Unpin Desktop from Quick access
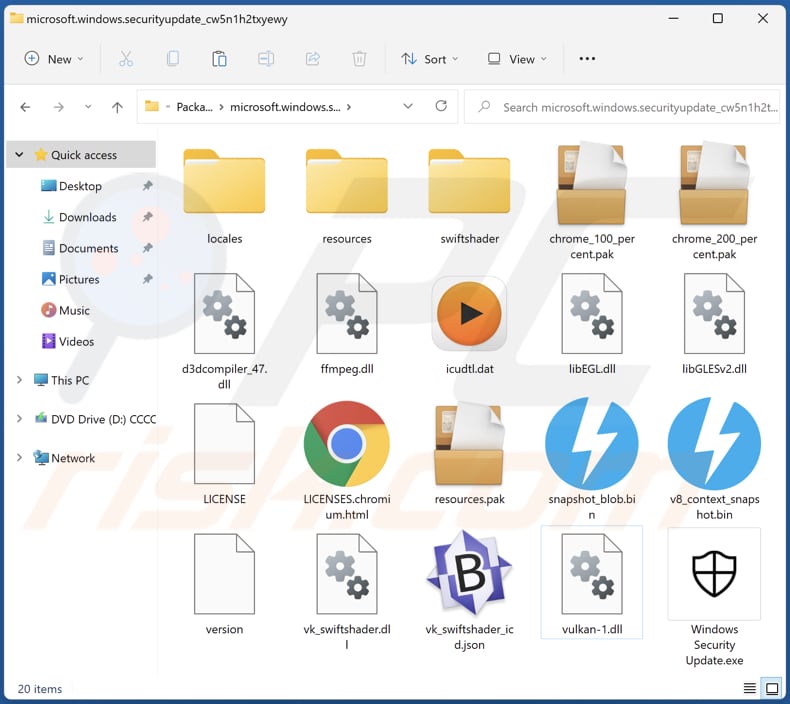The width and height of the screenshot is (790, 704). [147, 186]
